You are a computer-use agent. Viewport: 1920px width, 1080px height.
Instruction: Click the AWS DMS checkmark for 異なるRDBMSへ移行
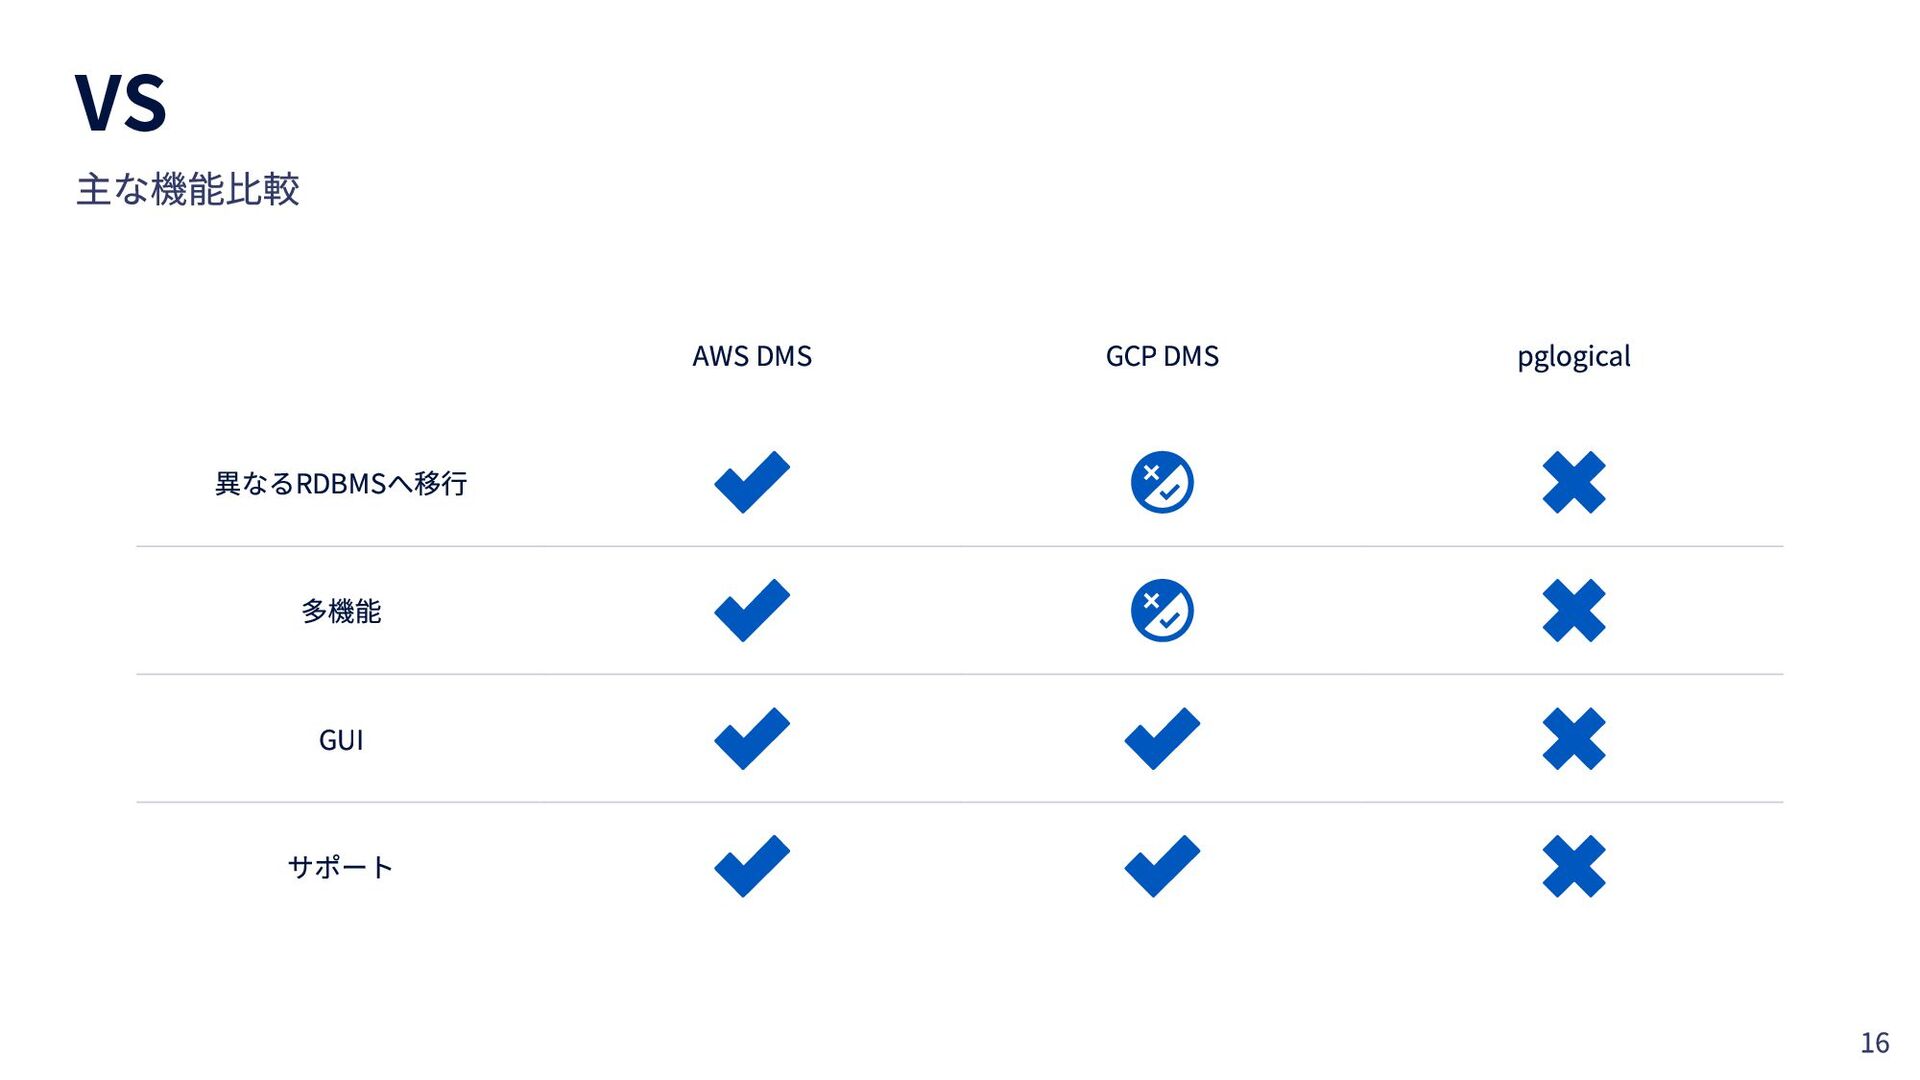(752, 482)
